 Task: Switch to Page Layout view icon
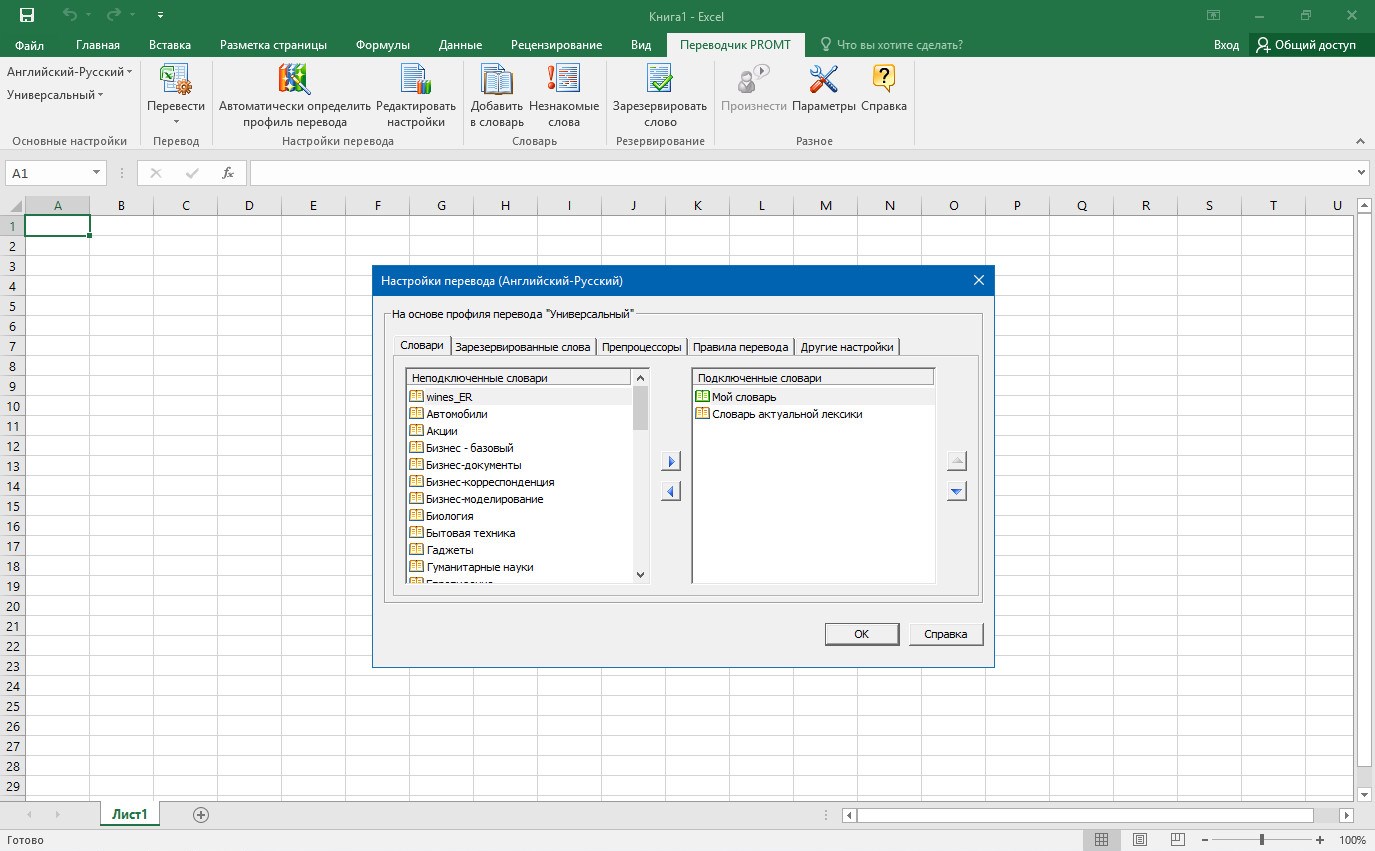[x=1140, y=840]
